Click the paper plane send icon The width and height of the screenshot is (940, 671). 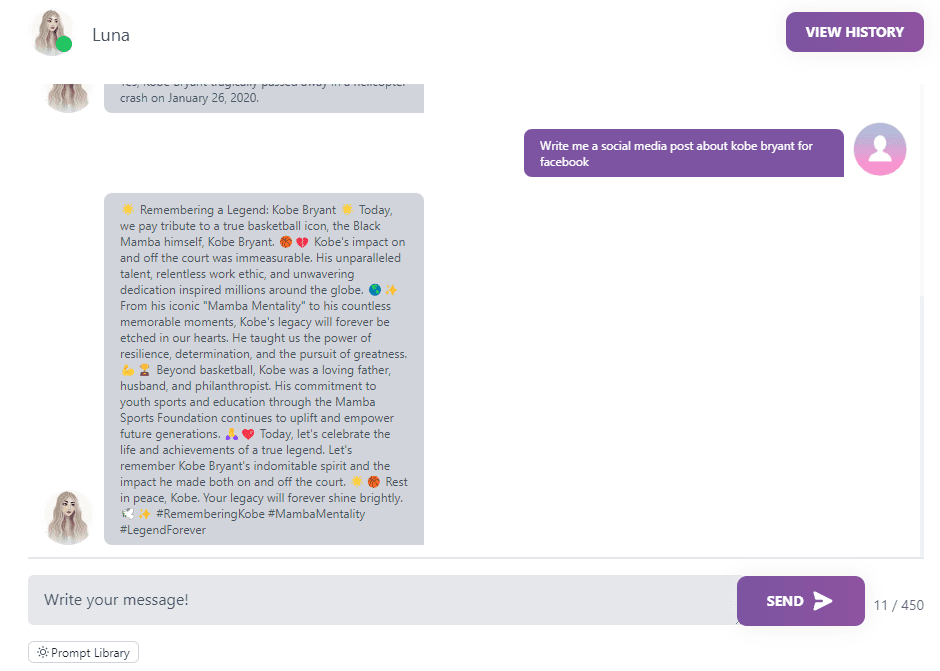[822, 601]
